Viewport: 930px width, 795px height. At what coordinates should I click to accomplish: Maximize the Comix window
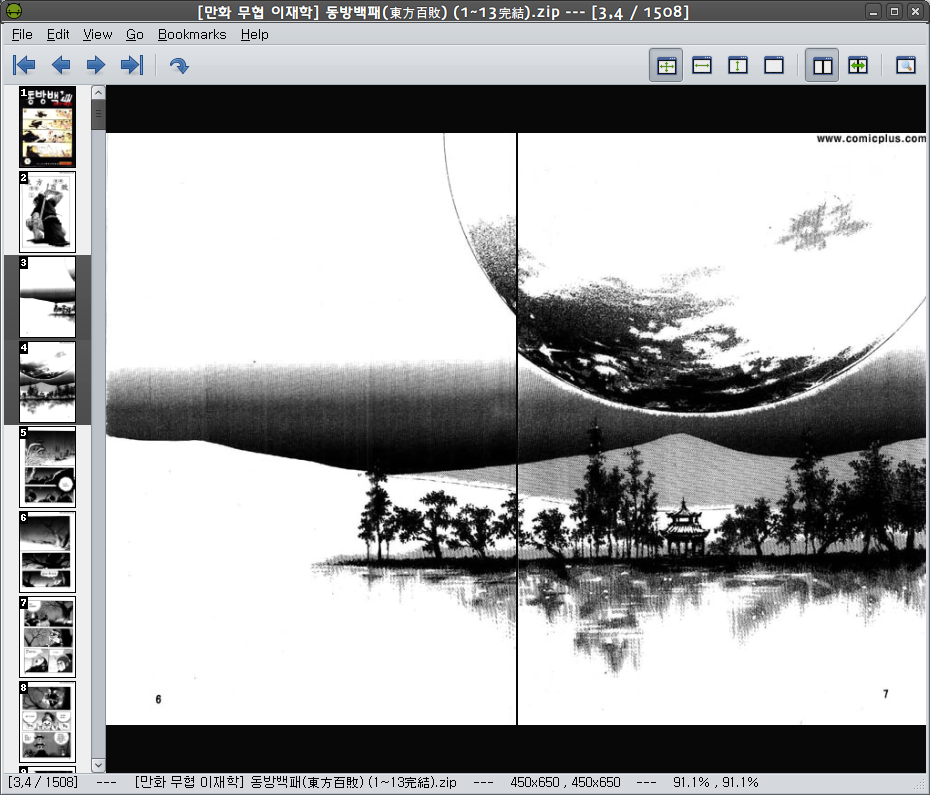tap(894, 11)
